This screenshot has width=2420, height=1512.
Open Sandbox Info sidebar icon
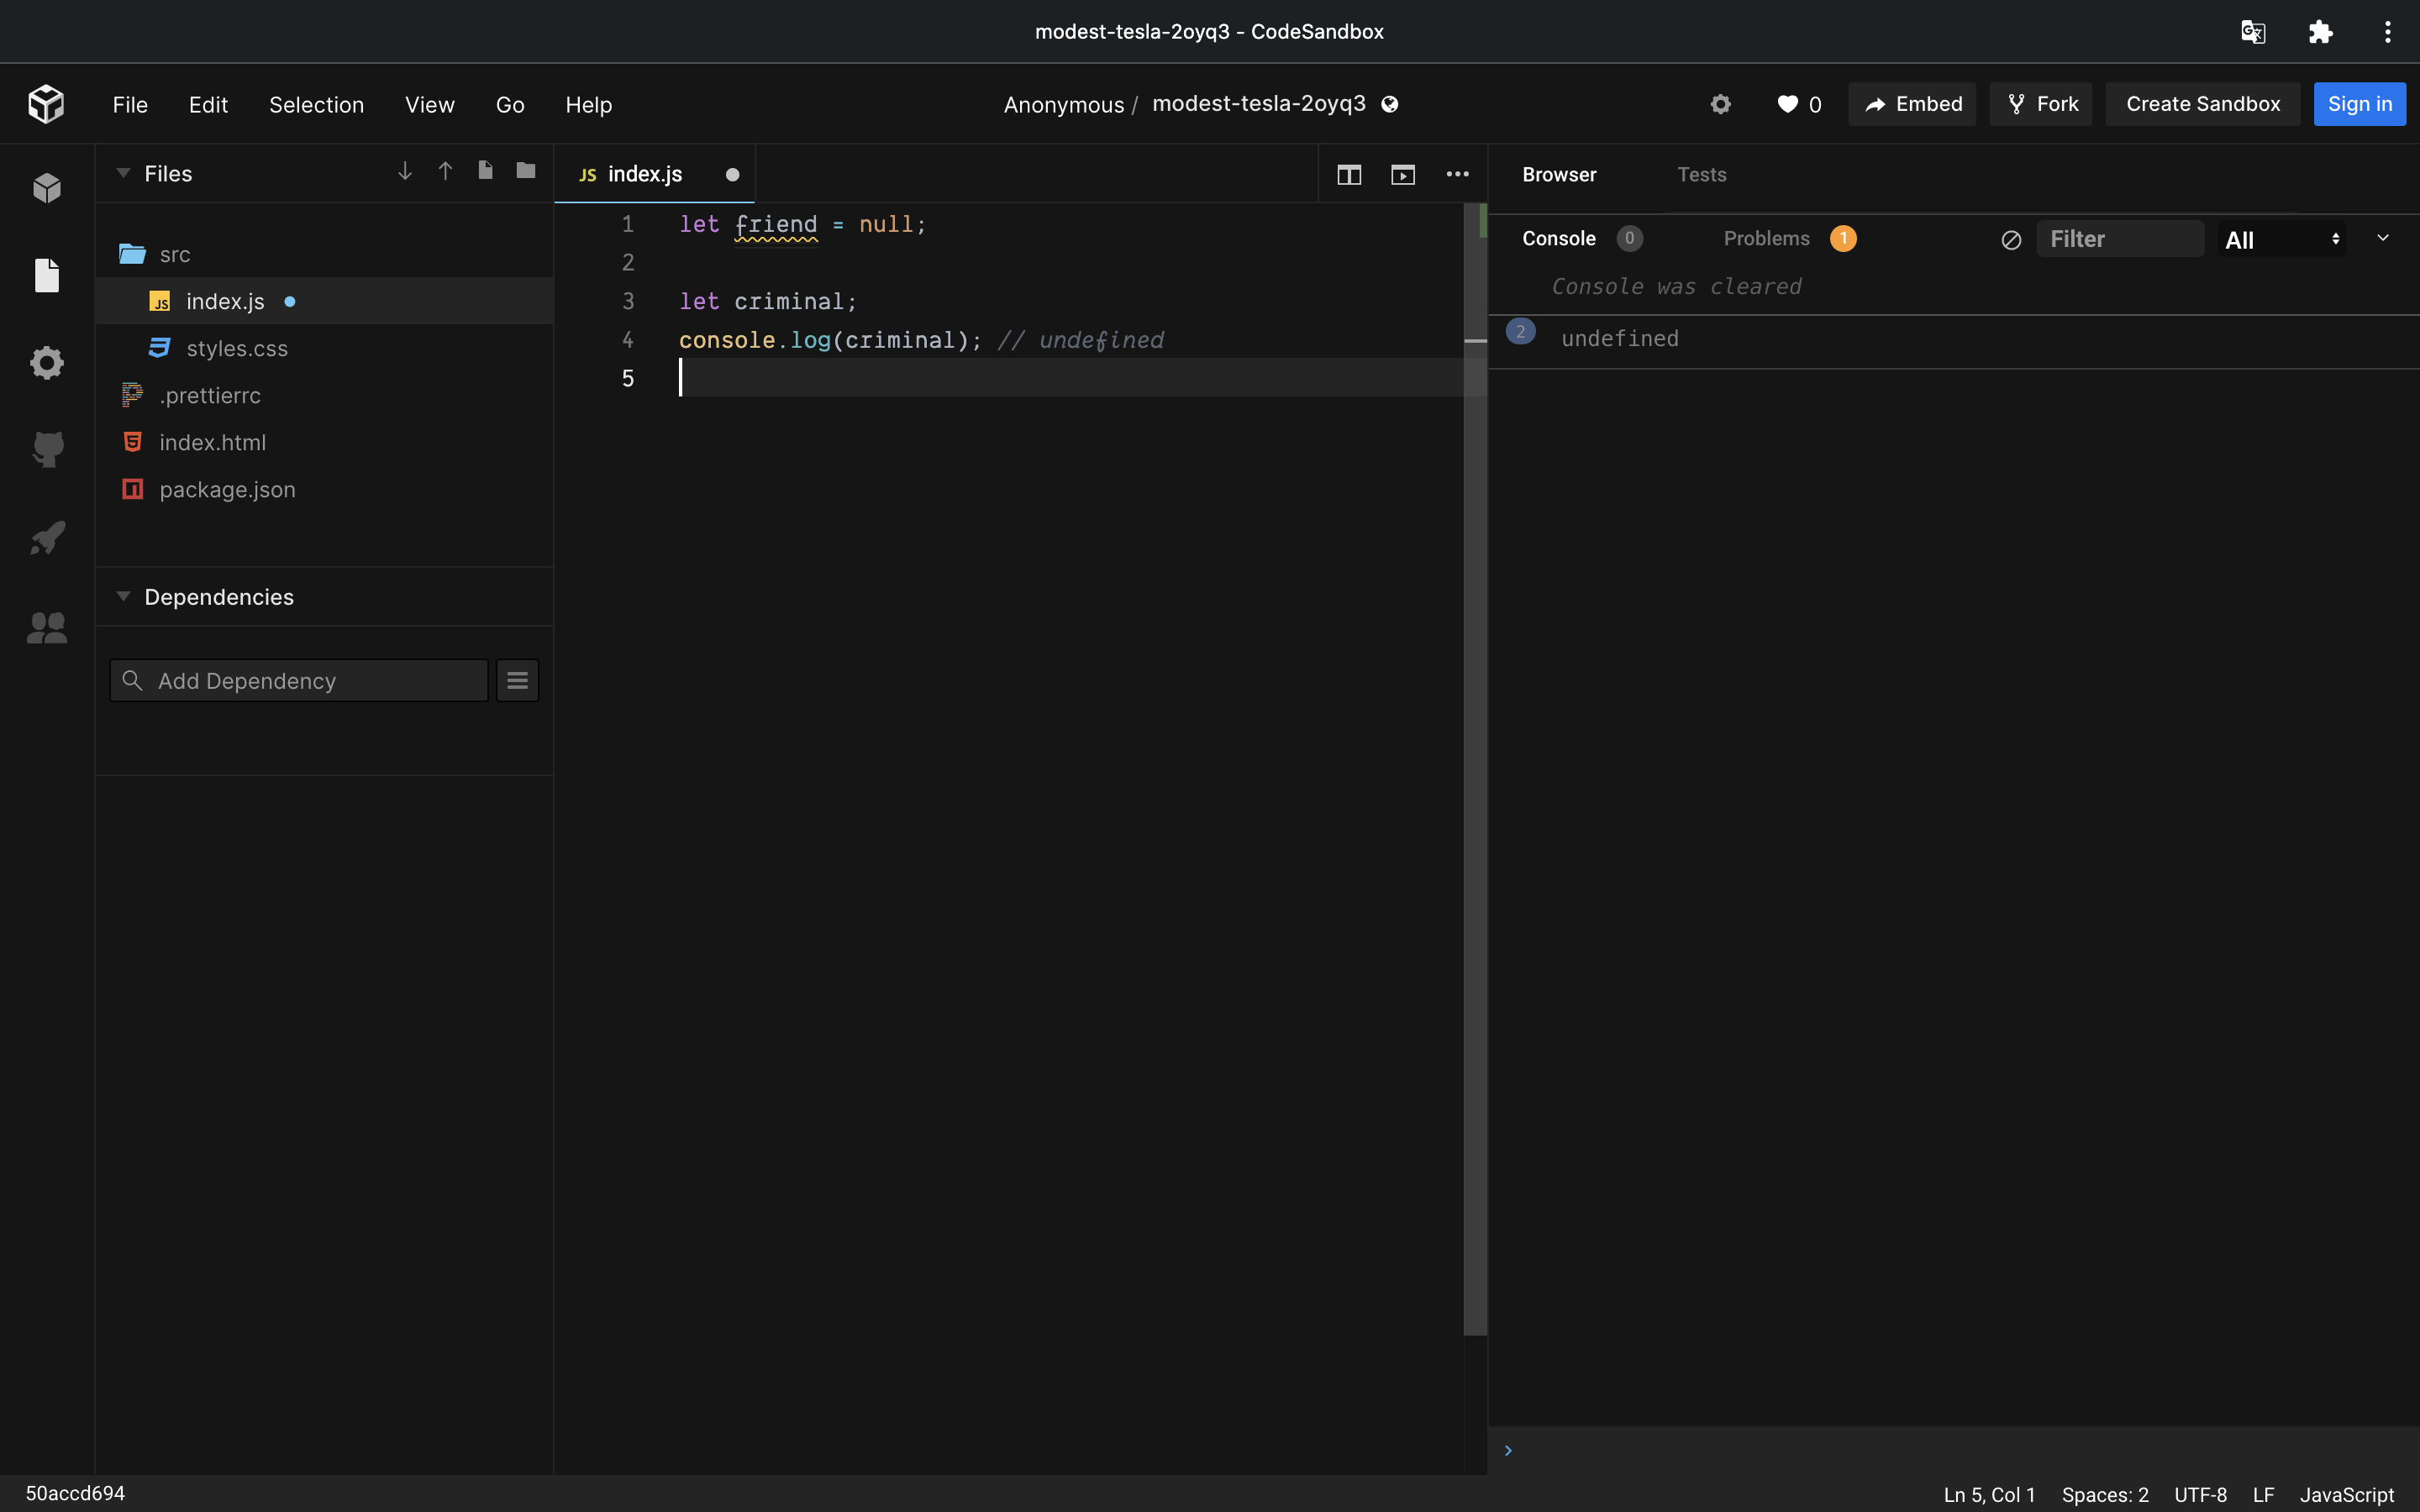pyautogui.click(x=47, y=188)
